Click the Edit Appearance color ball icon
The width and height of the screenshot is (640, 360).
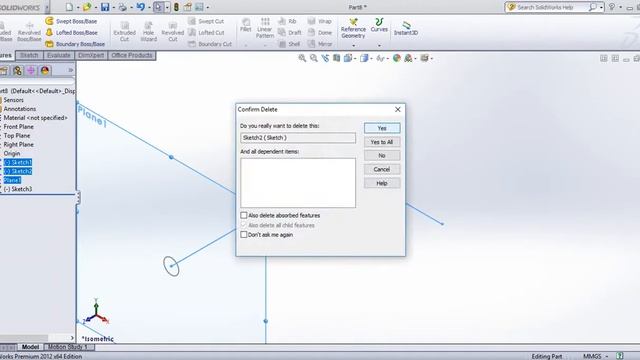click(396, 58)
